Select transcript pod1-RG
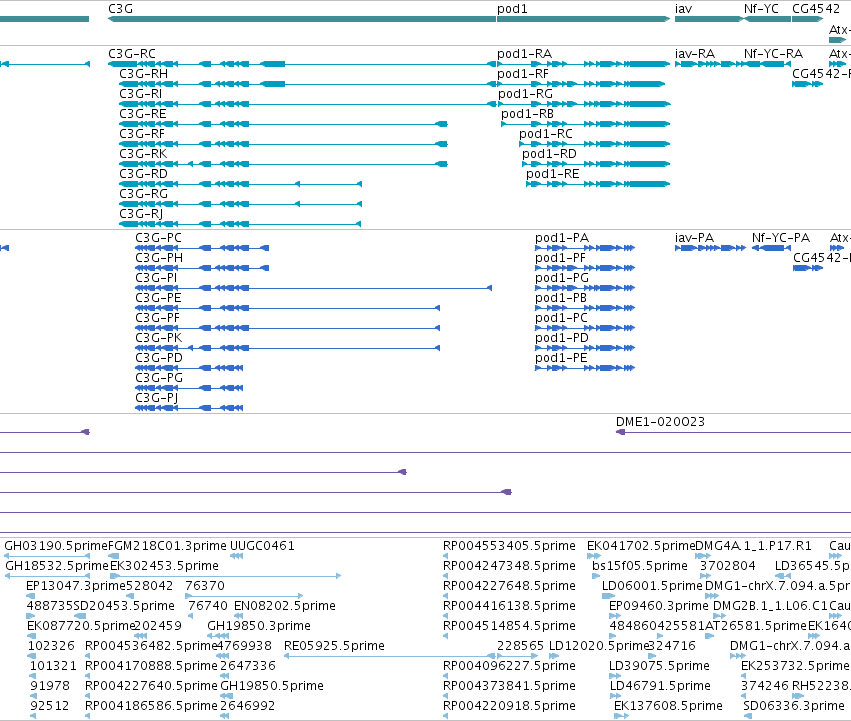851x721 pixels. click(525, 94)
